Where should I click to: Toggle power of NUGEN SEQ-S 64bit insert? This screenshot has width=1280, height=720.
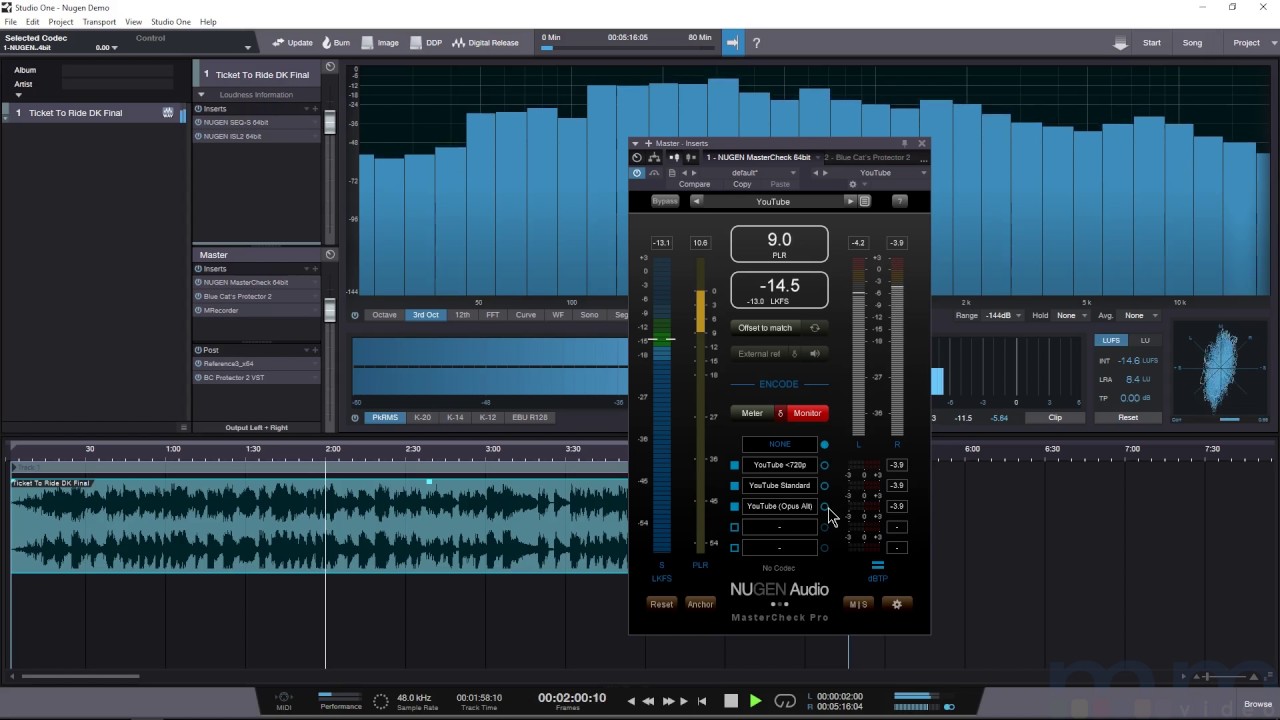point(198,122)
